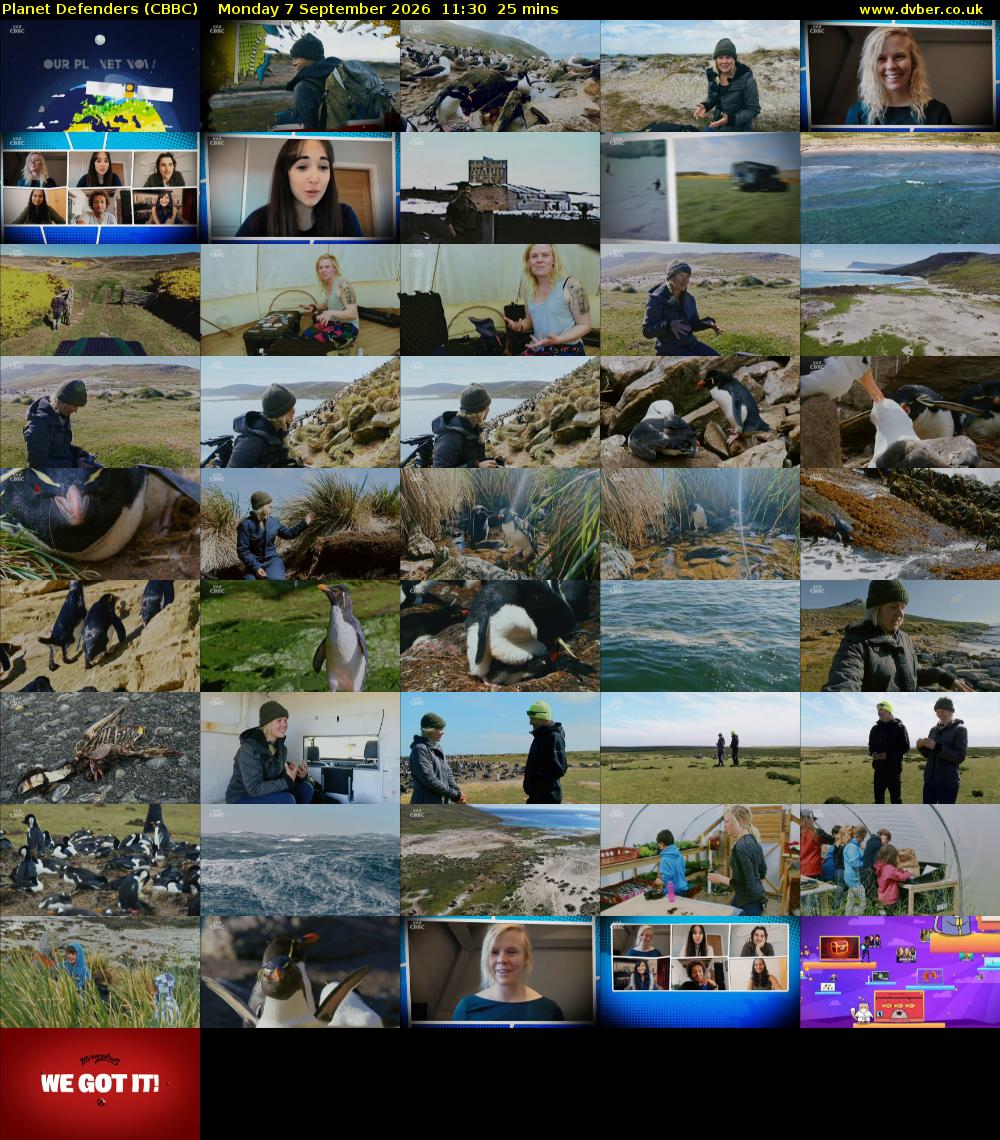Select the '25 mins' duration text
This screenshot has height=1140, width=1000.
point(528,9)
